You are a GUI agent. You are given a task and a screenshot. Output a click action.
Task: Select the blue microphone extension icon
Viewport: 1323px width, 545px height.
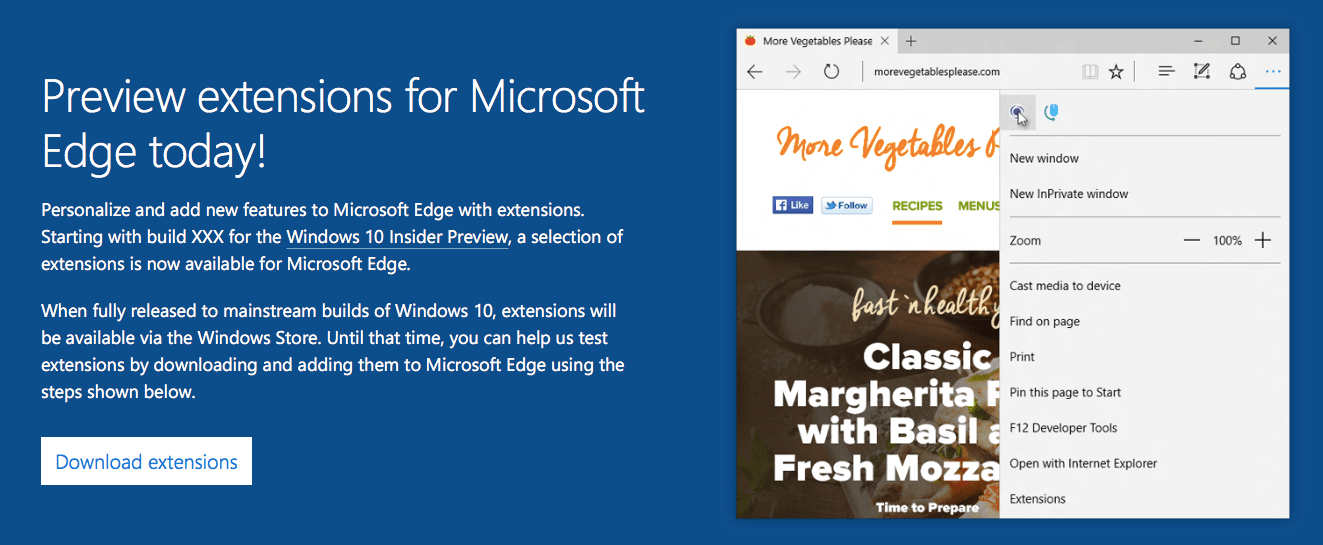(x=1051, y=113)
